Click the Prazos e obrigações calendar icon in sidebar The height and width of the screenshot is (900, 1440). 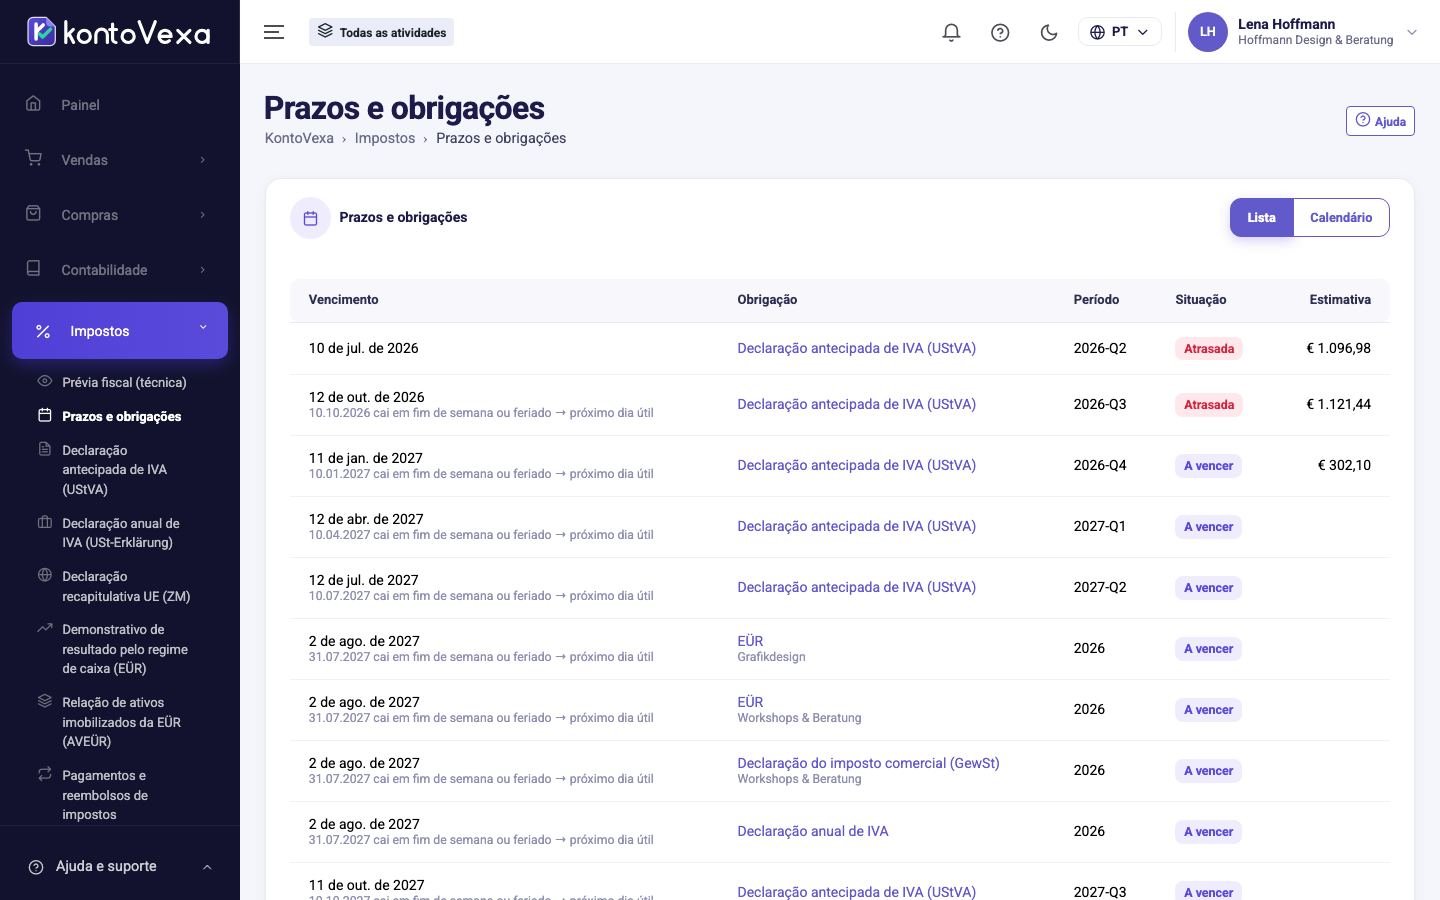(44, 415)
